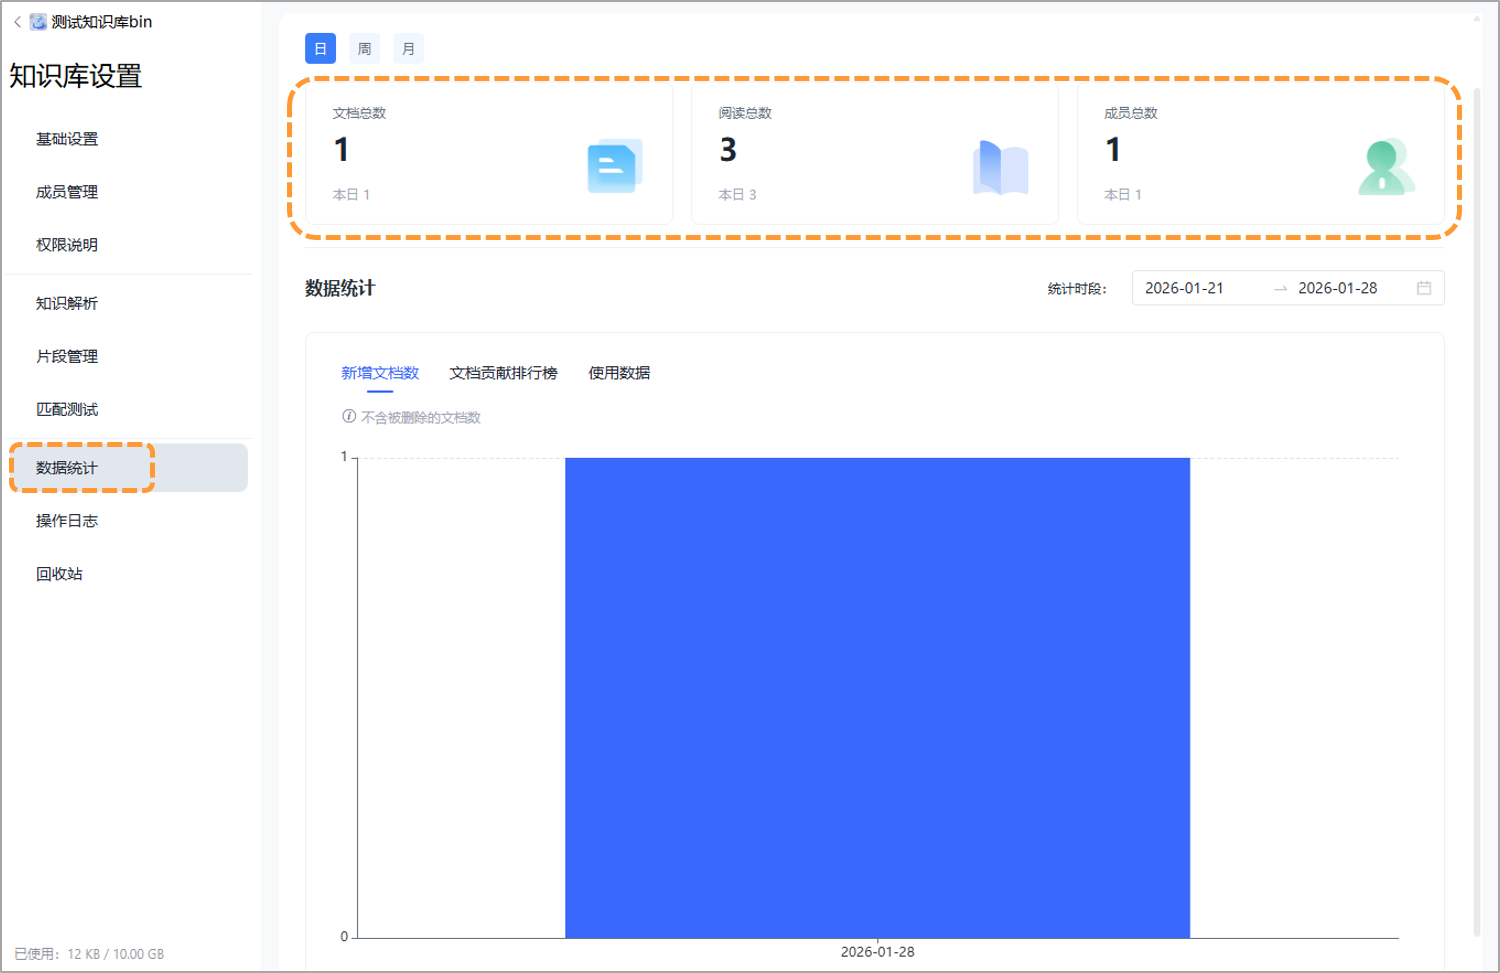Image resolution: width=1500 pixels, height=973 pixels.
Task: Select the 日 time granularity toggle
Action: [320, 48]
